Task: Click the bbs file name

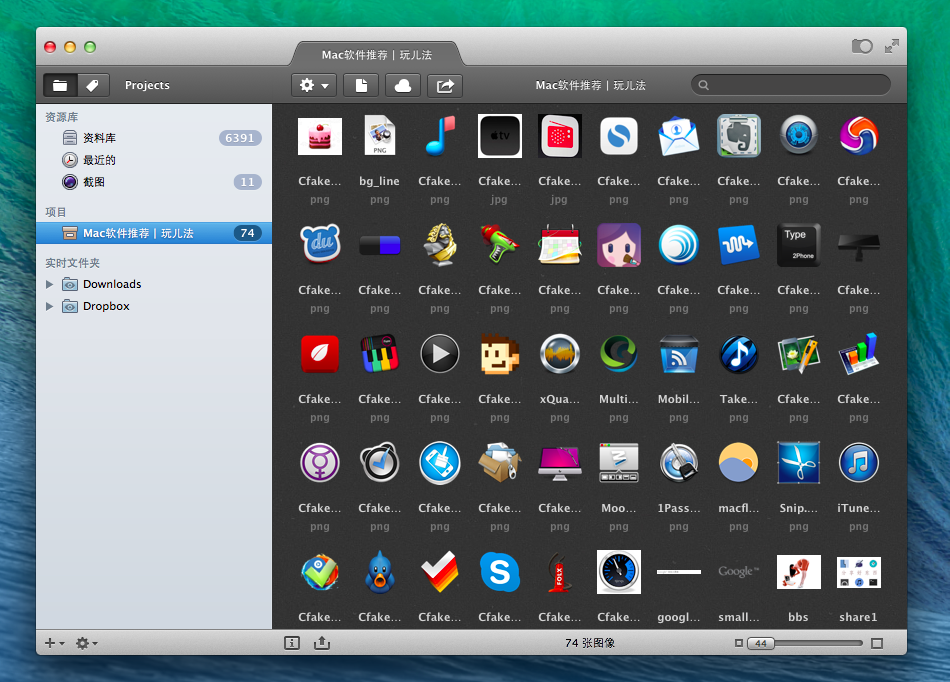Action: 799,617
